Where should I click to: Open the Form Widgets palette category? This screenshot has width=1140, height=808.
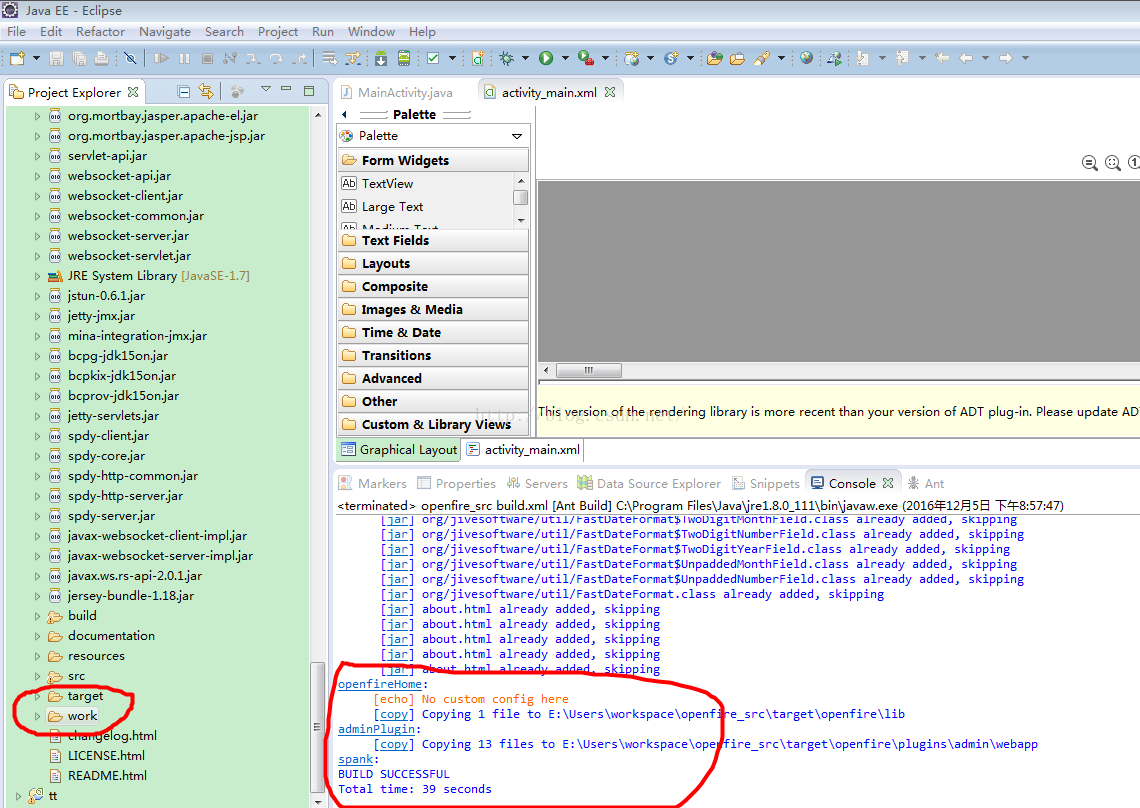click(433, 160)
